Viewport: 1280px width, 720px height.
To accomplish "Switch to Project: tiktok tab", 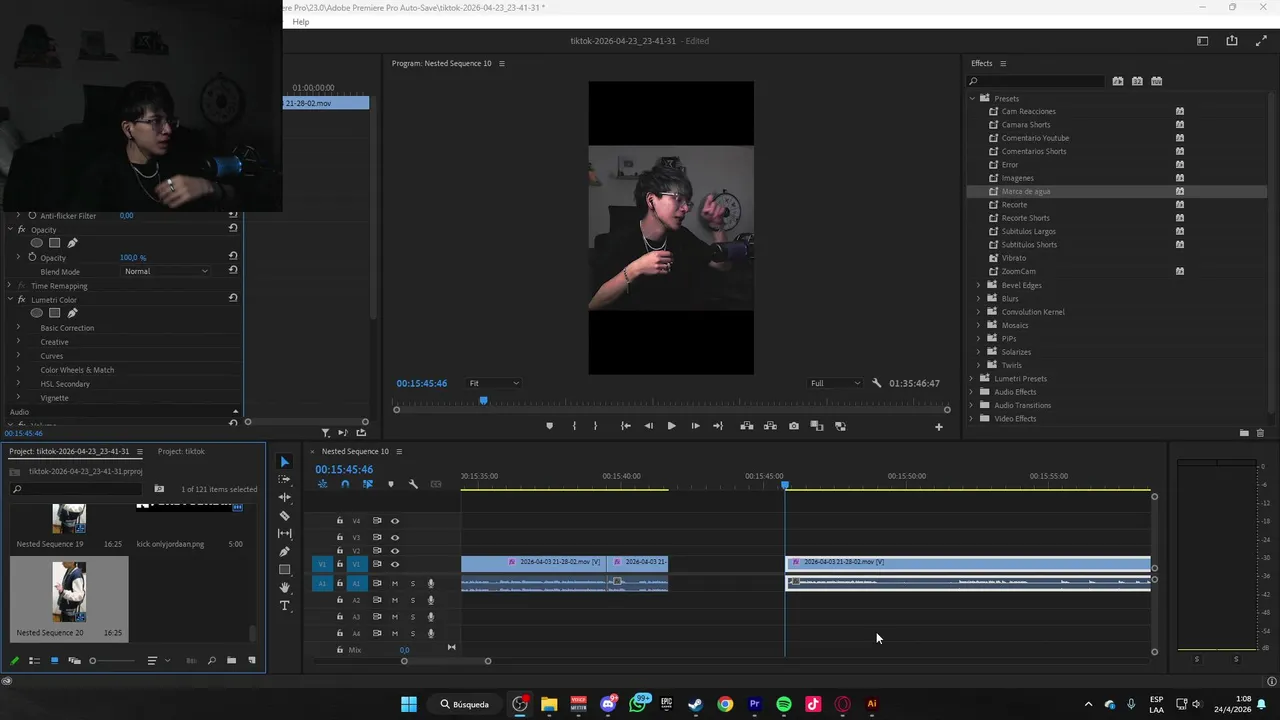I will coord(181,451).
